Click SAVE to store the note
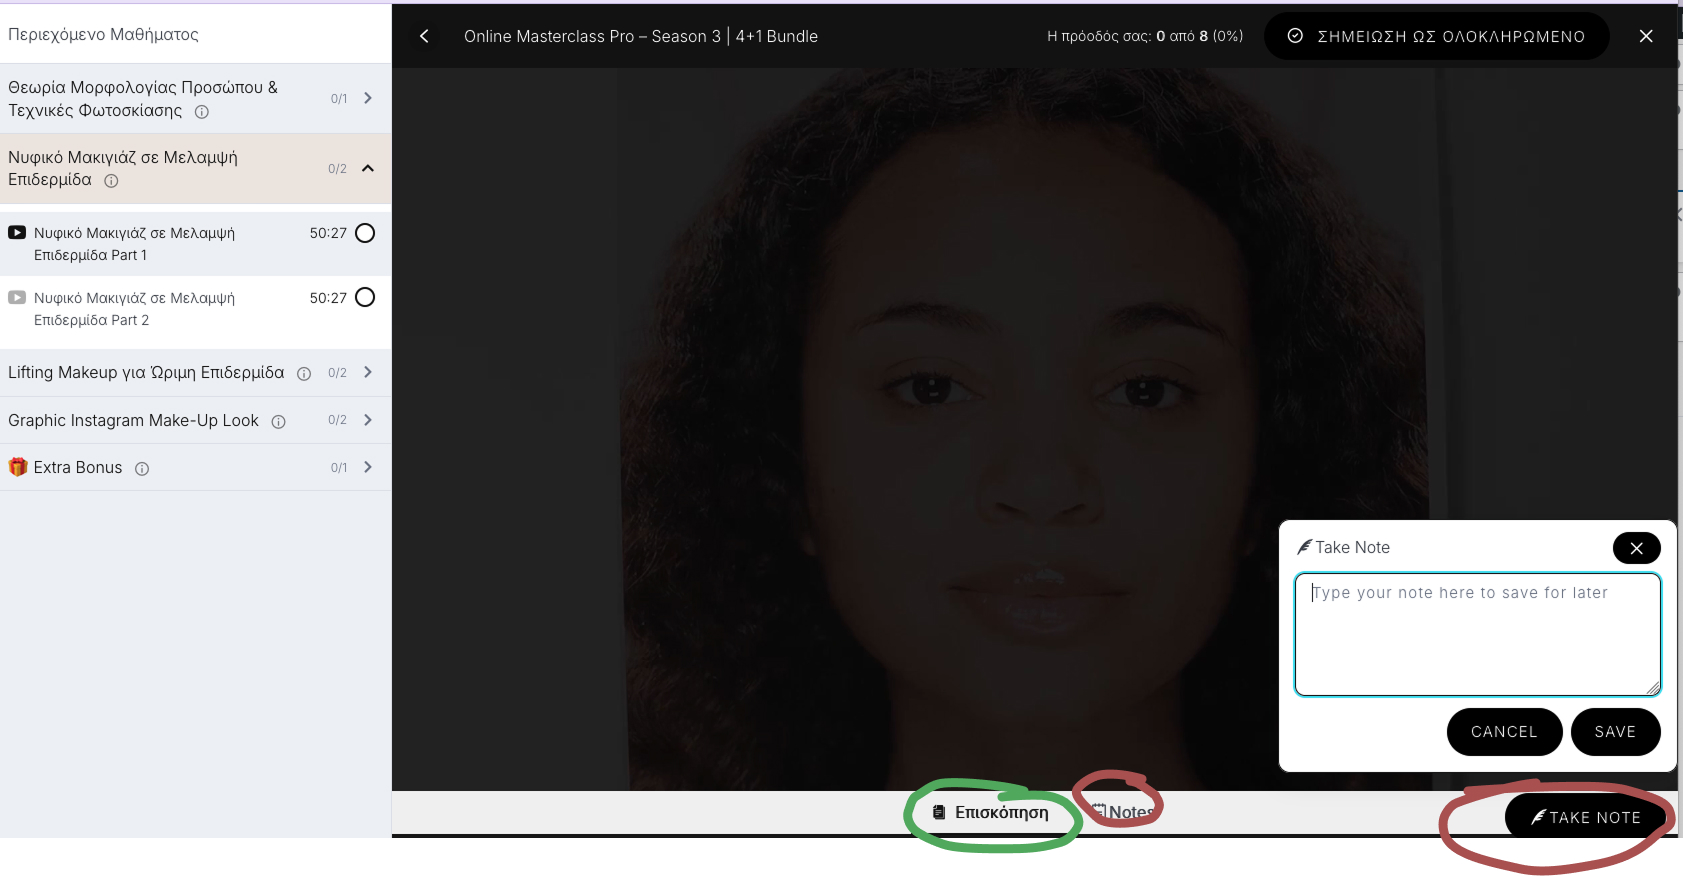 (1615, 732)
